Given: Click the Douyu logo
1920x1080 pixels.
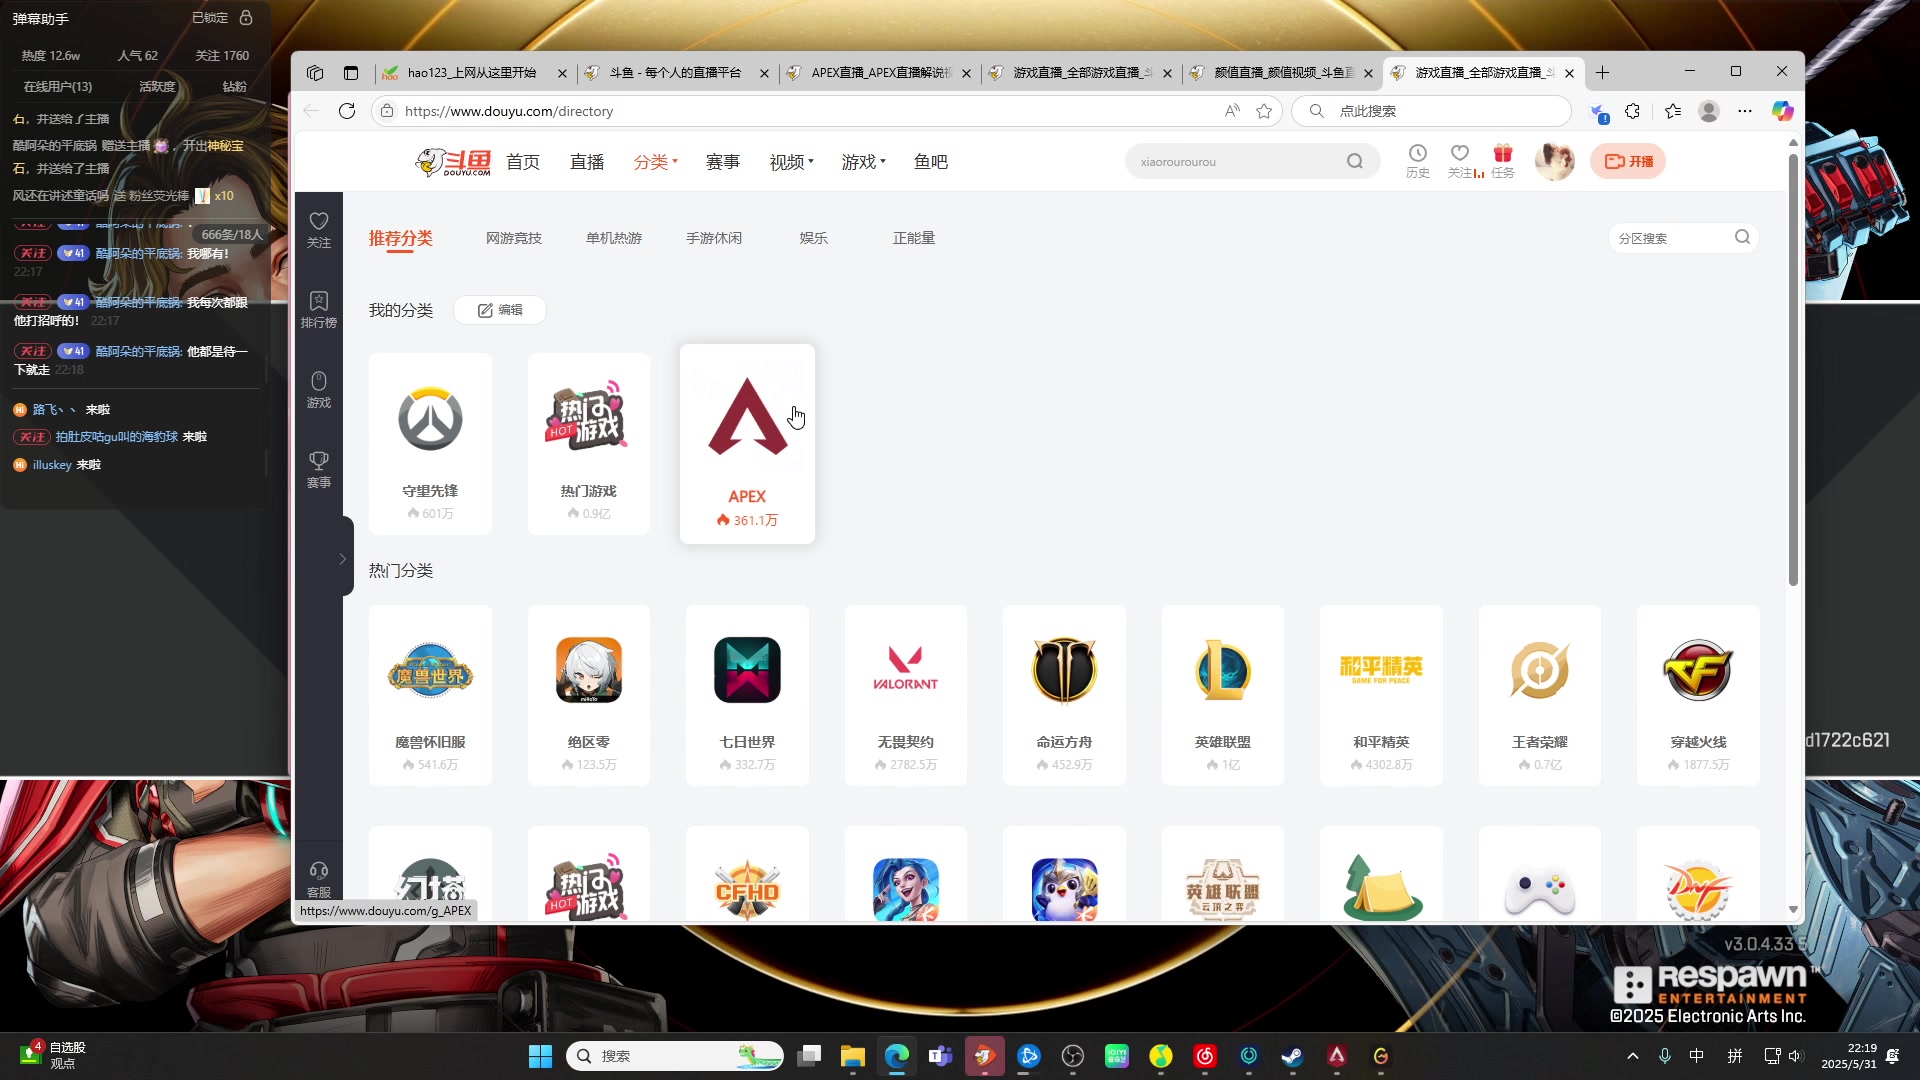Looking at the screenshot, I should 454,161.
